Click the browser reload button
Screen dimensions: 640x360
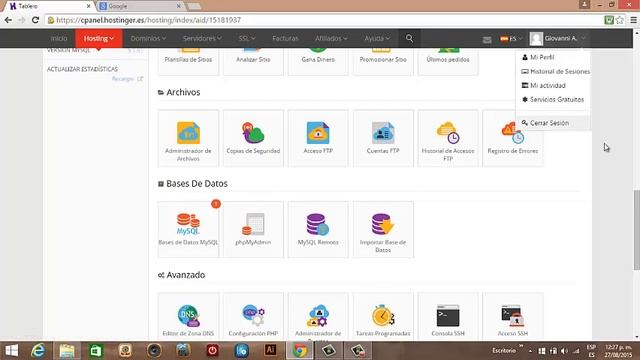36,20
